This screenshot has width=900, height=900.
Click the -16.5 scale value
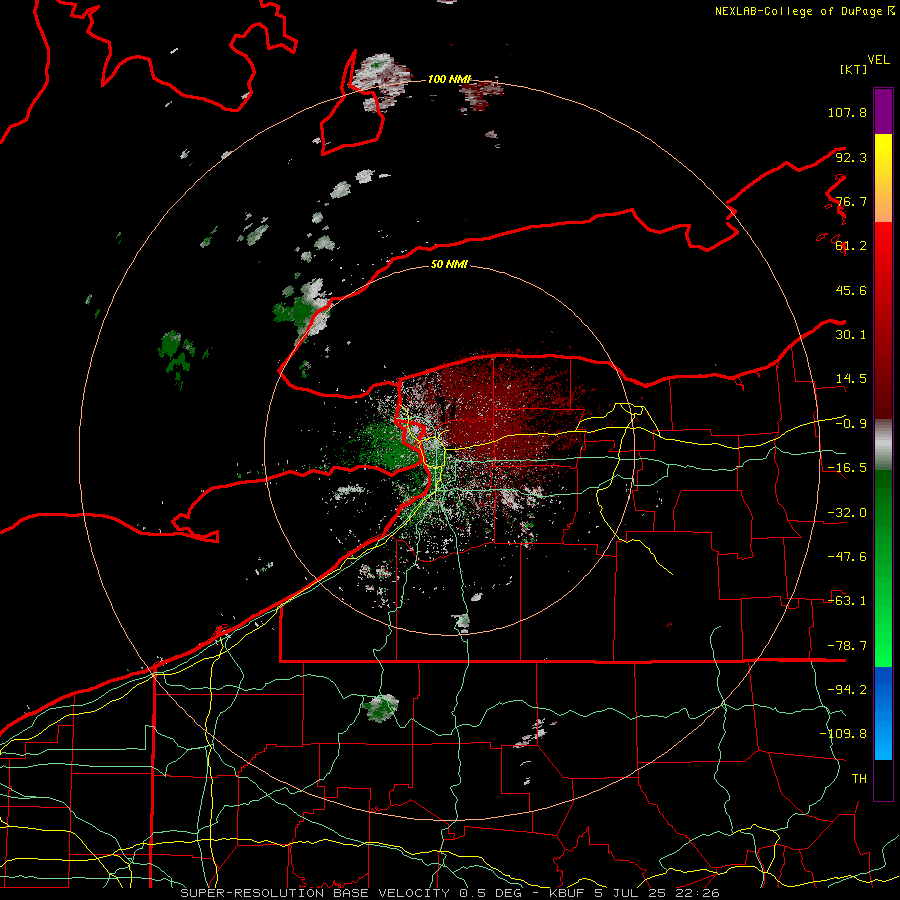(x=847, y=468)
